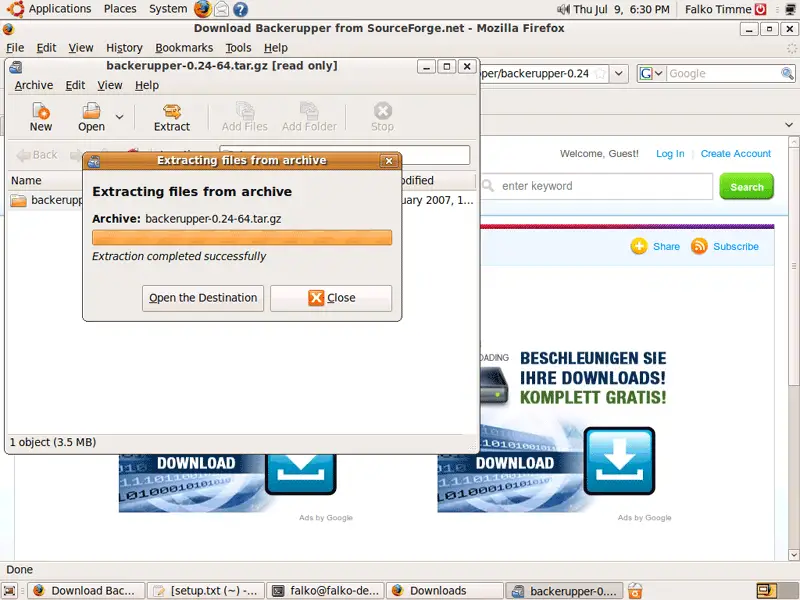Screen dimensions: 800x600
Task: Launch the mail client panel icon
Action: point(221,9)
